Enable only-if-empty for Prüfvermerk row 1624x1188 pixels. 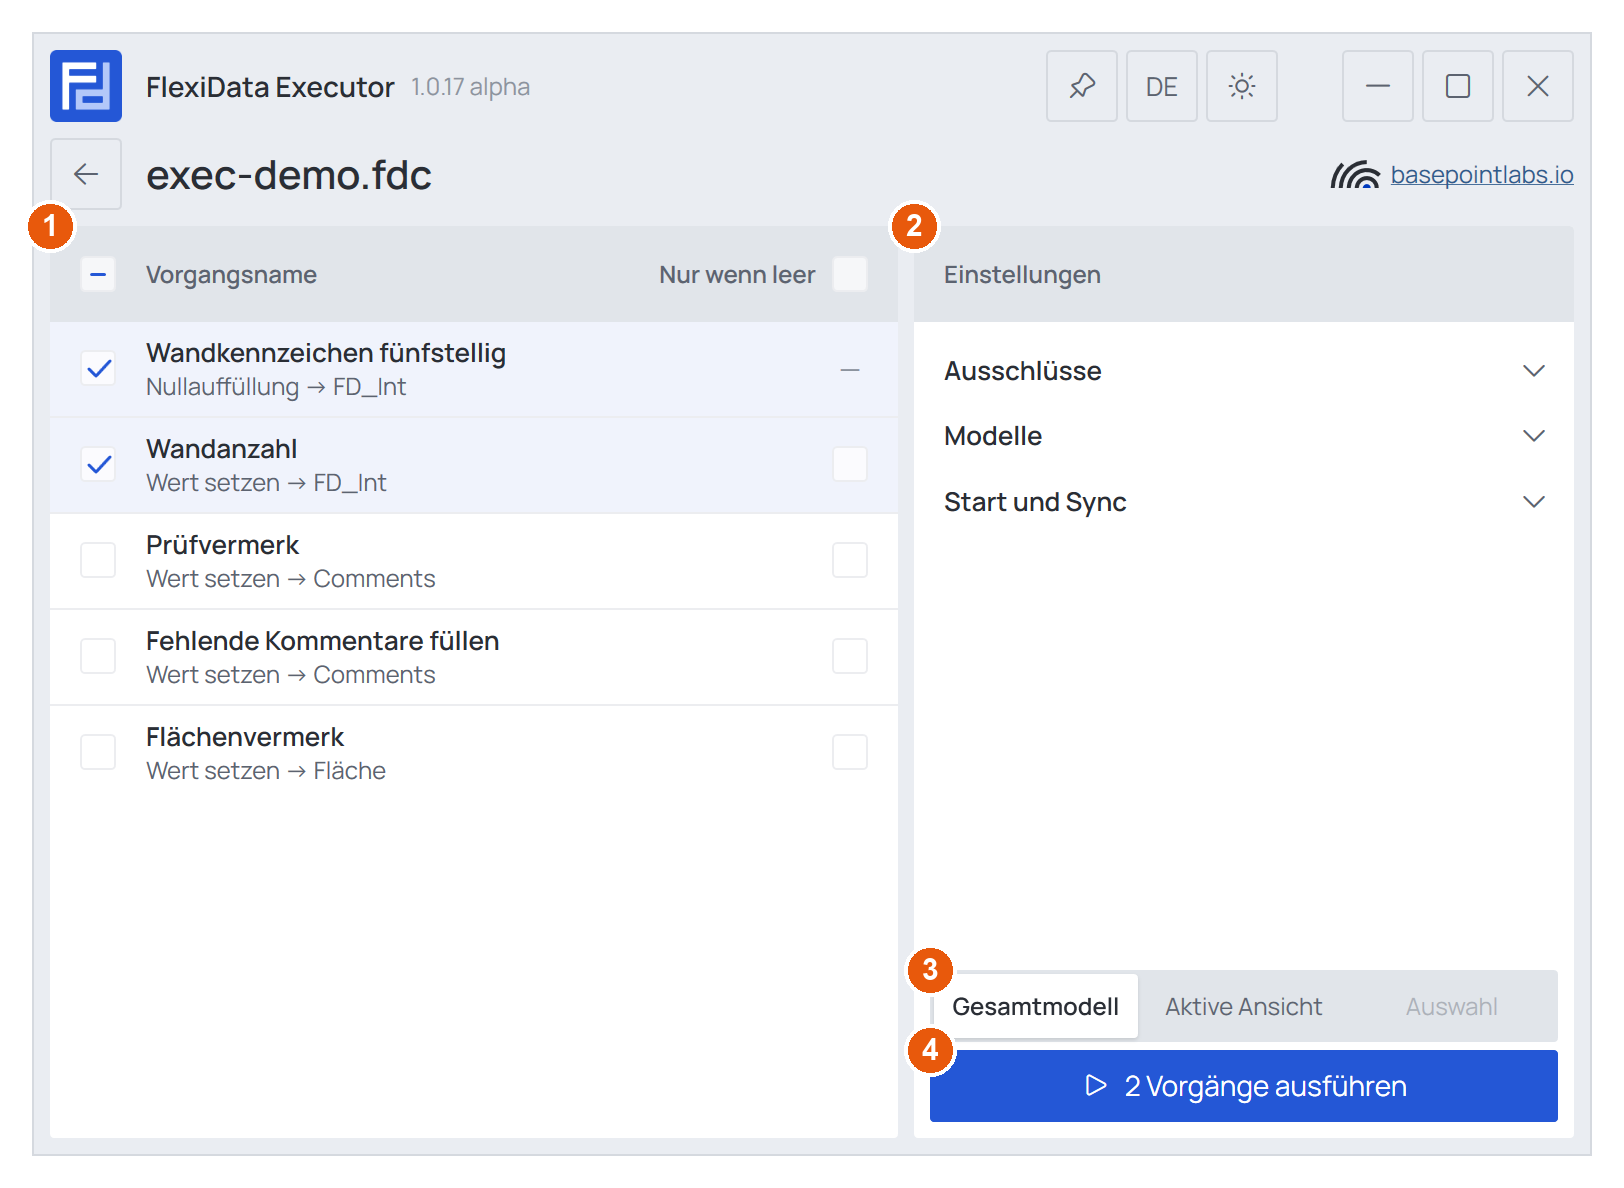coord(850,560)
